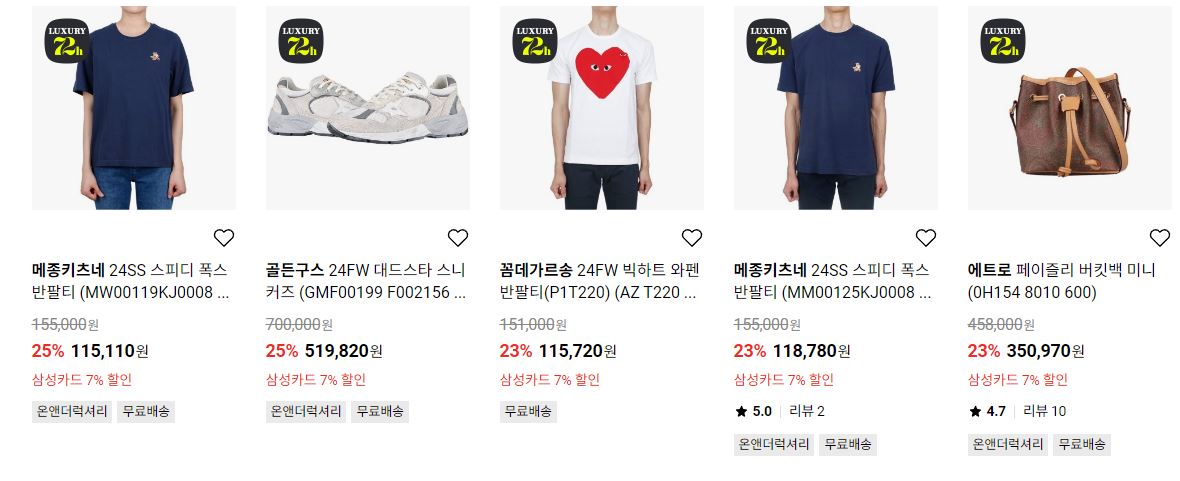Click Luxury 72h badge on first navy tee

[67, 41]
